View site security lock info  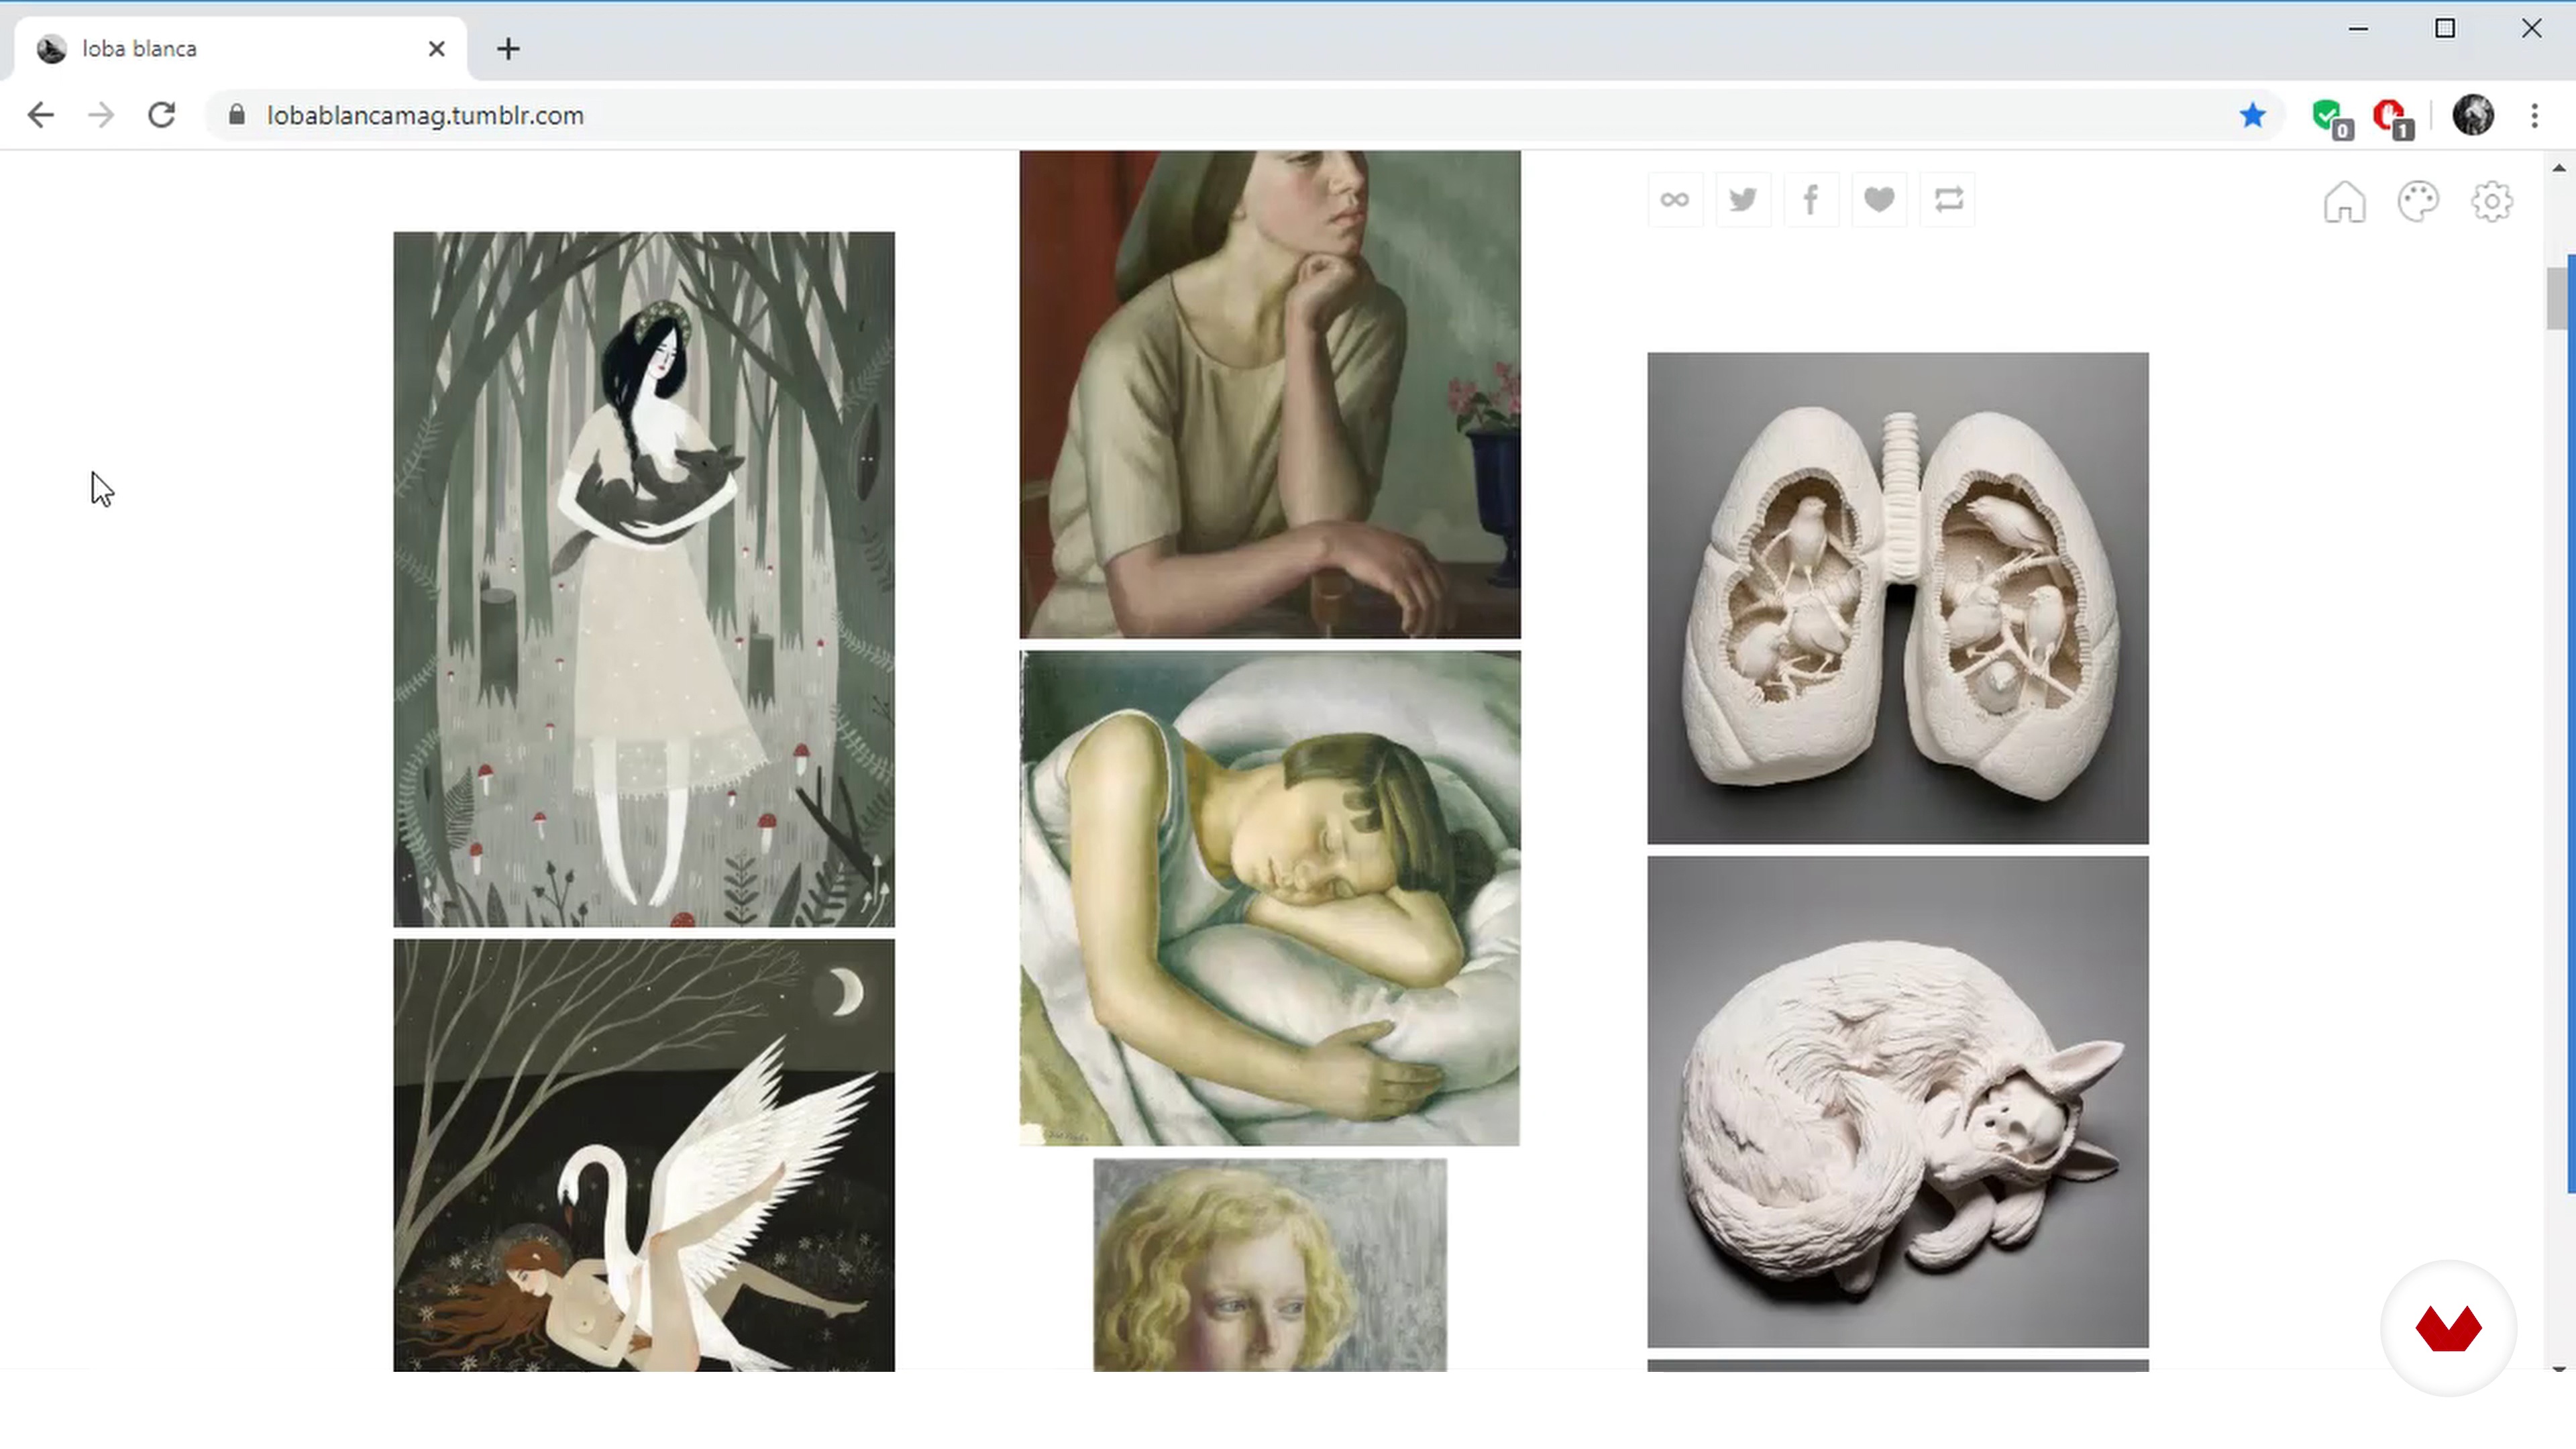pyautogui.click(x=236, y=115)
